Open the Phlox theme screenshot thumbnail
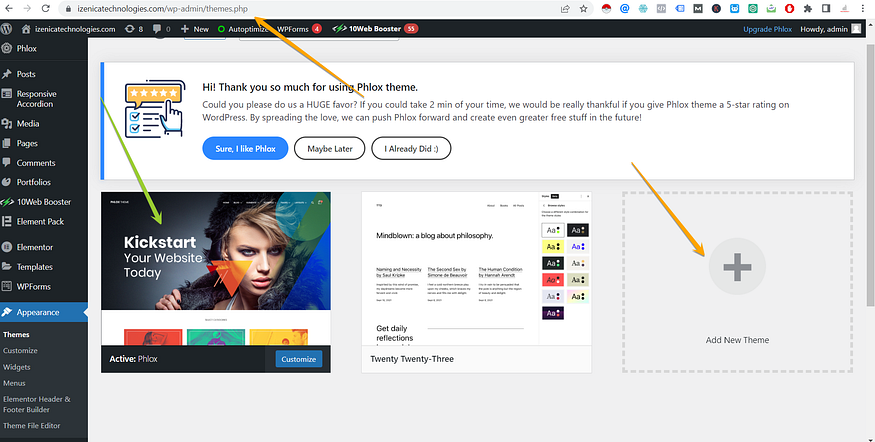Viewport: 875px width, 442px height. click(x=216, y=268)
